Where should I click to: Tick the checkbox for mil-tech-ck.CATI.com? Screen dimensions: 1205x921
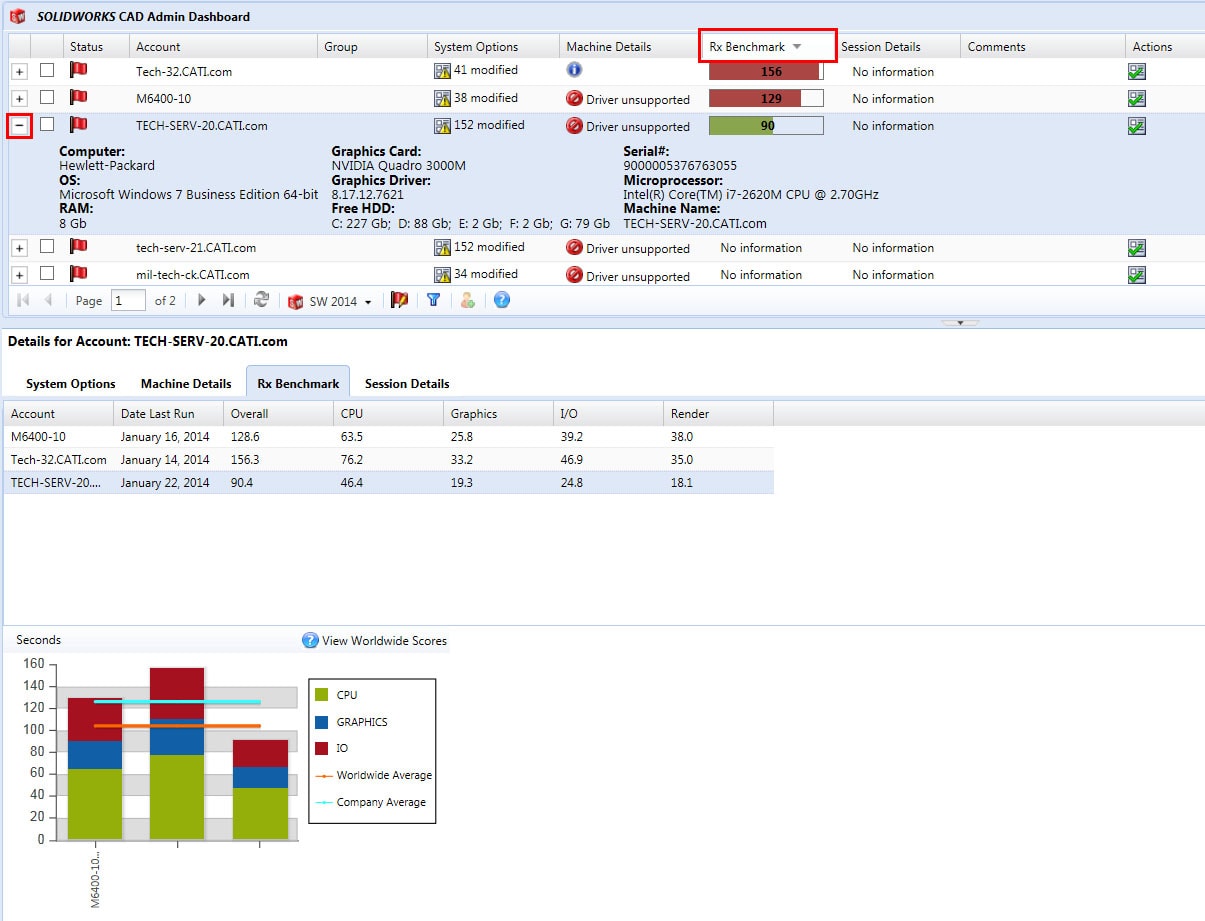(47, 273)
